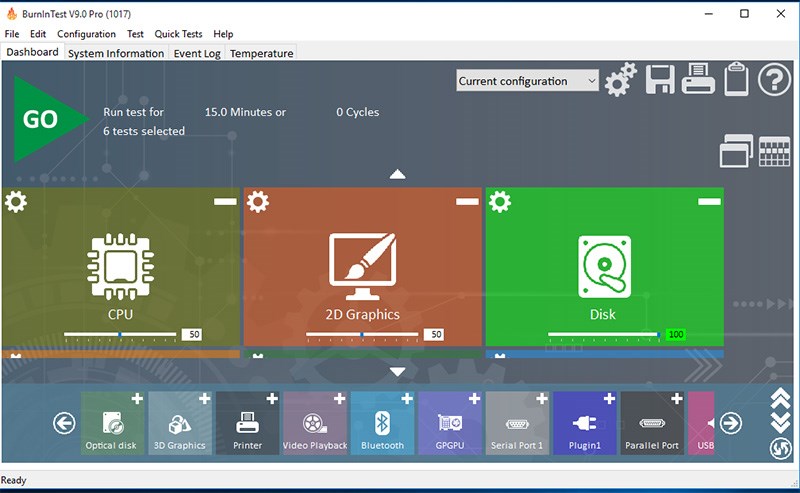Go to previous available tests with left arrow
Image resolution: width=800 pixels, height=493 pixels.
click(64, 423)
